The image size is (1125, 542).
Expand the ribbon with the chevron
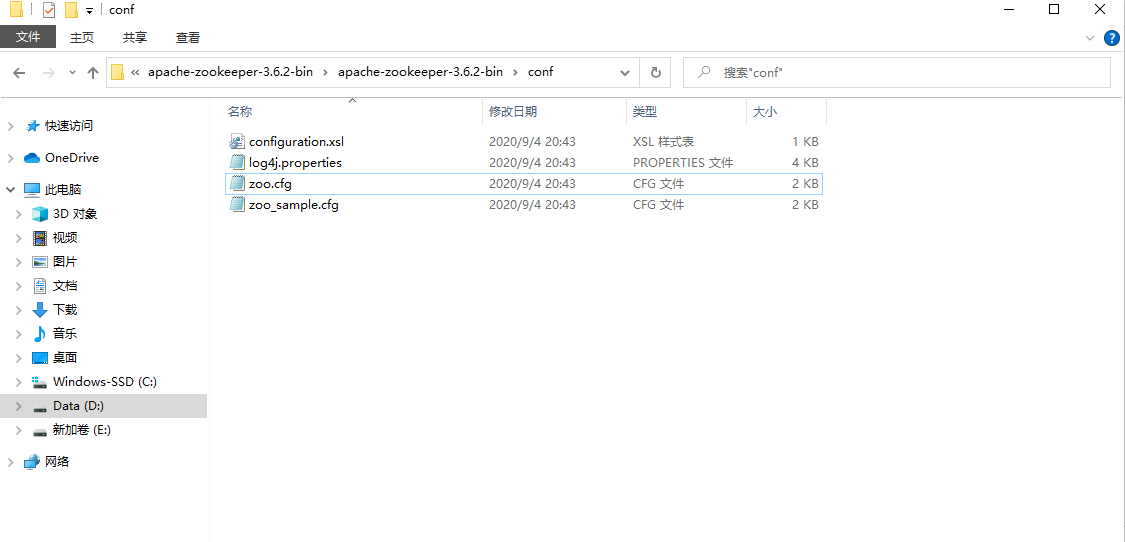(1088, 37)
